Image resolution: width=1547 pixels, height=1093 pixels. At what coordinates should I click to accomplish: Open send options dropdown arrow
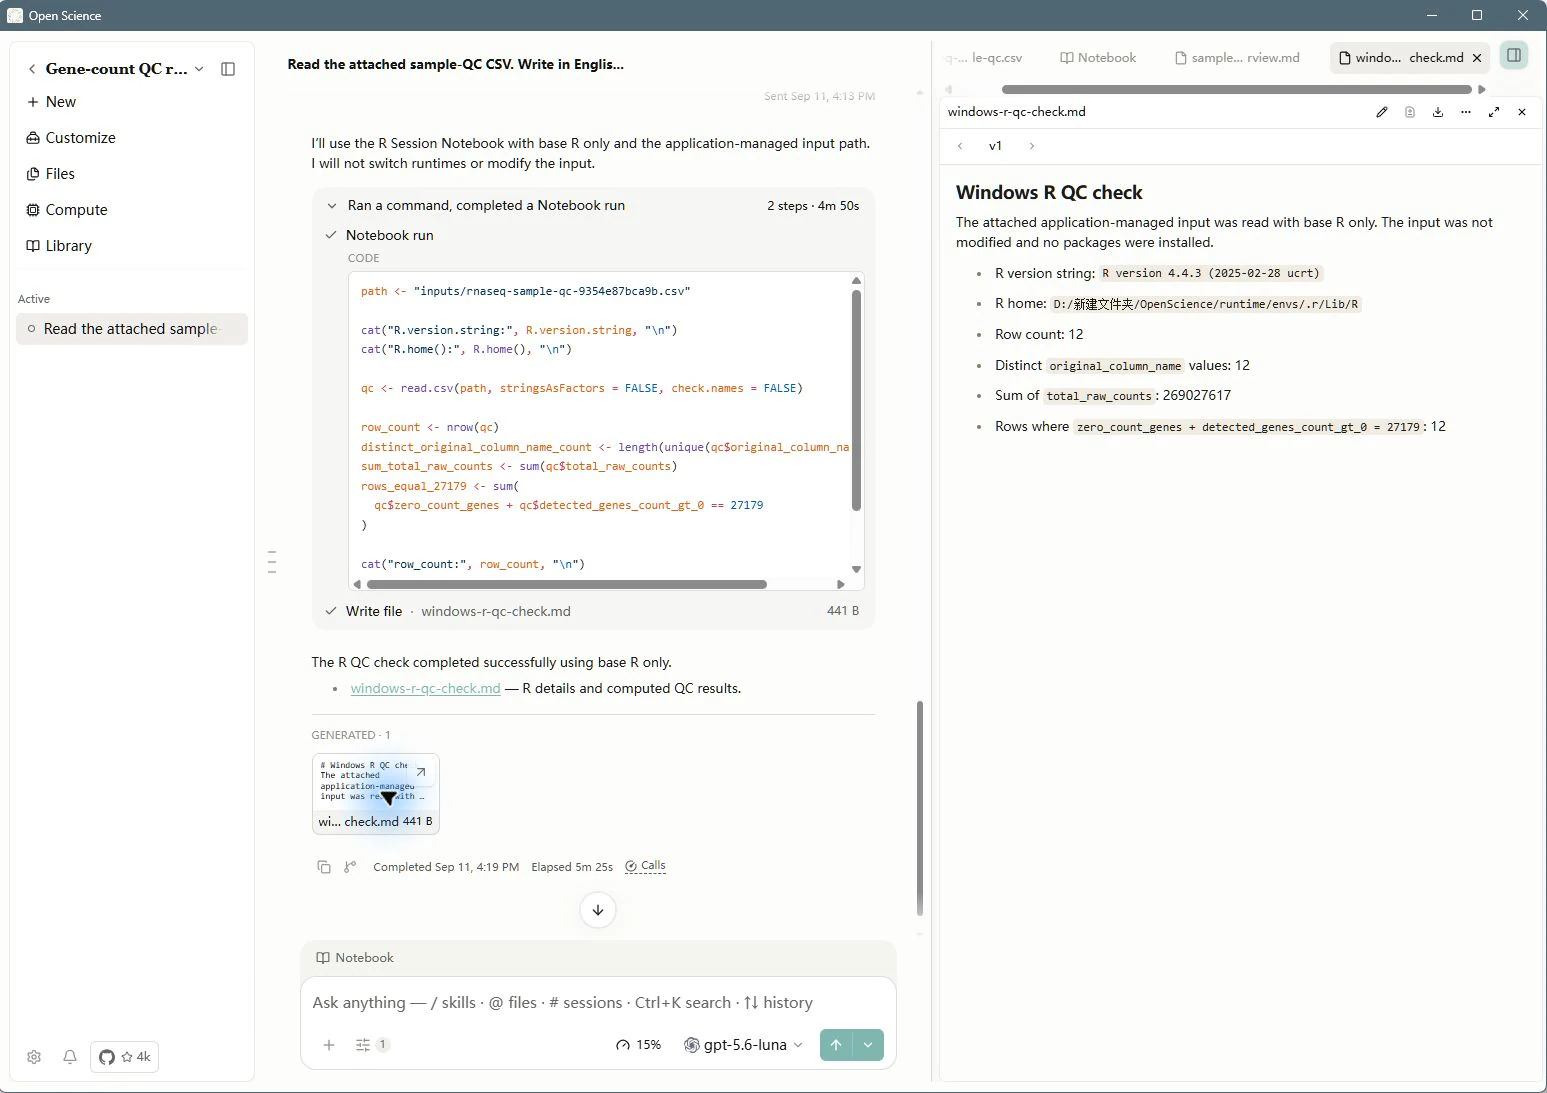click(868, 1045)
